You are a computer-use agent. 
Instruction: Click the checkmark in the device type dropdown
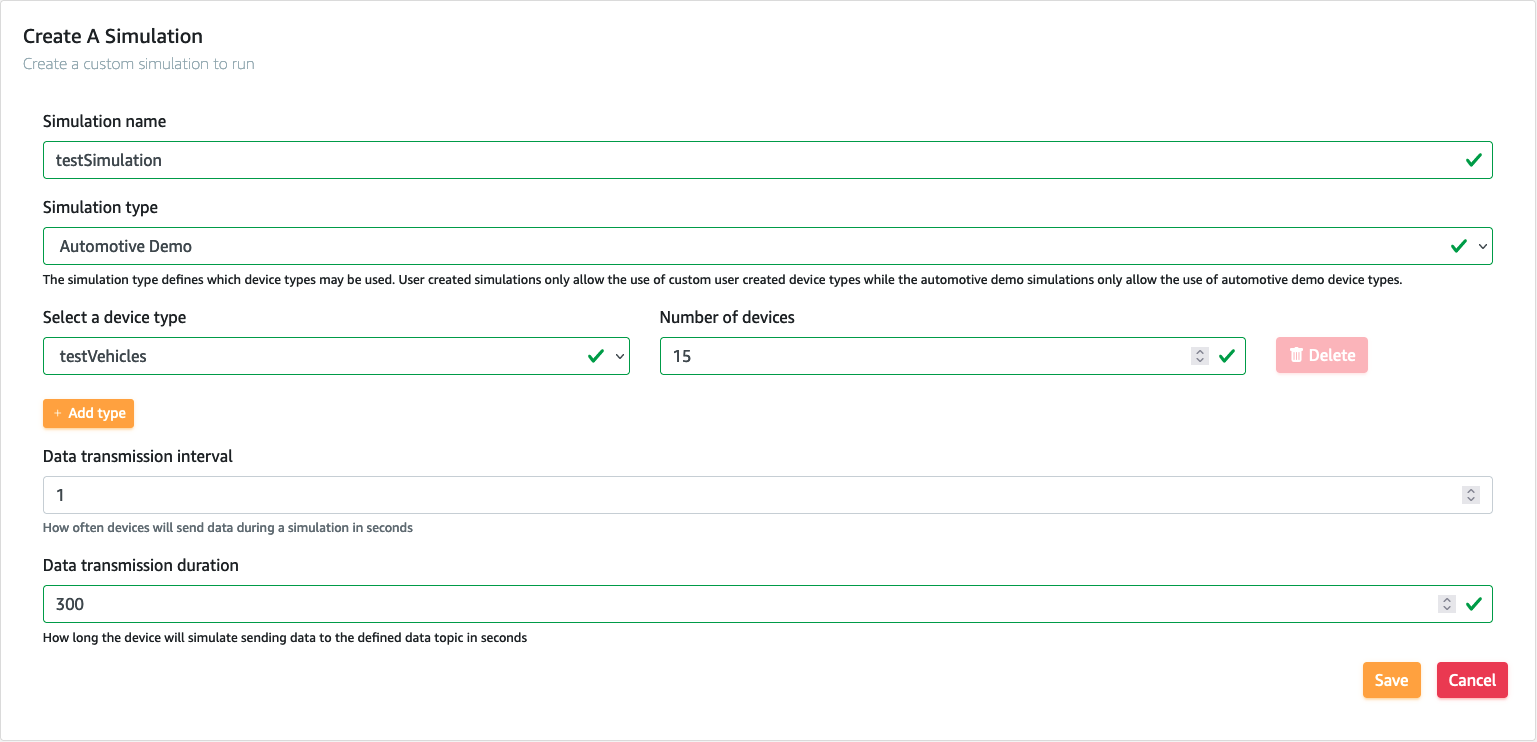[596, 356]
